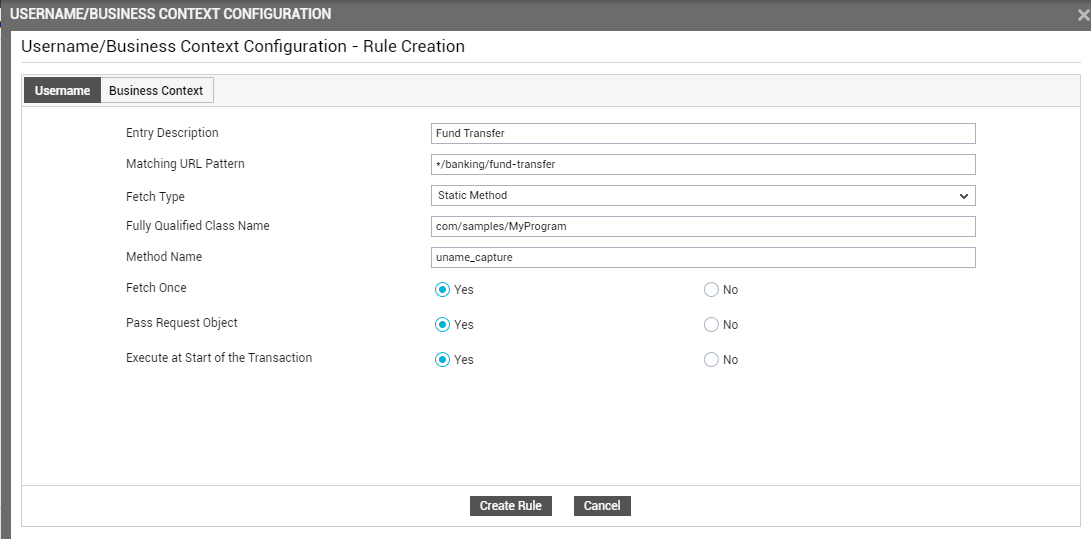Click the Cancel button
This screenshot has width=1091, height=539.
coord(602,506)
